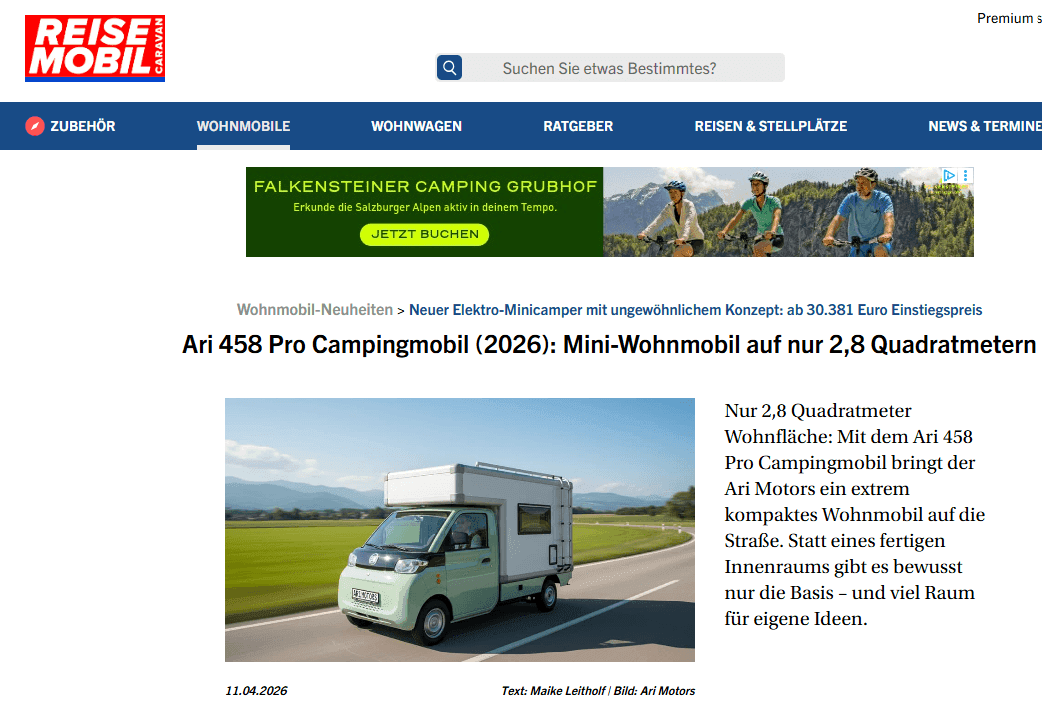Click the Falkensteiner Camping Grubhof ad heading

pyautogui.click(x=425, y=186)
